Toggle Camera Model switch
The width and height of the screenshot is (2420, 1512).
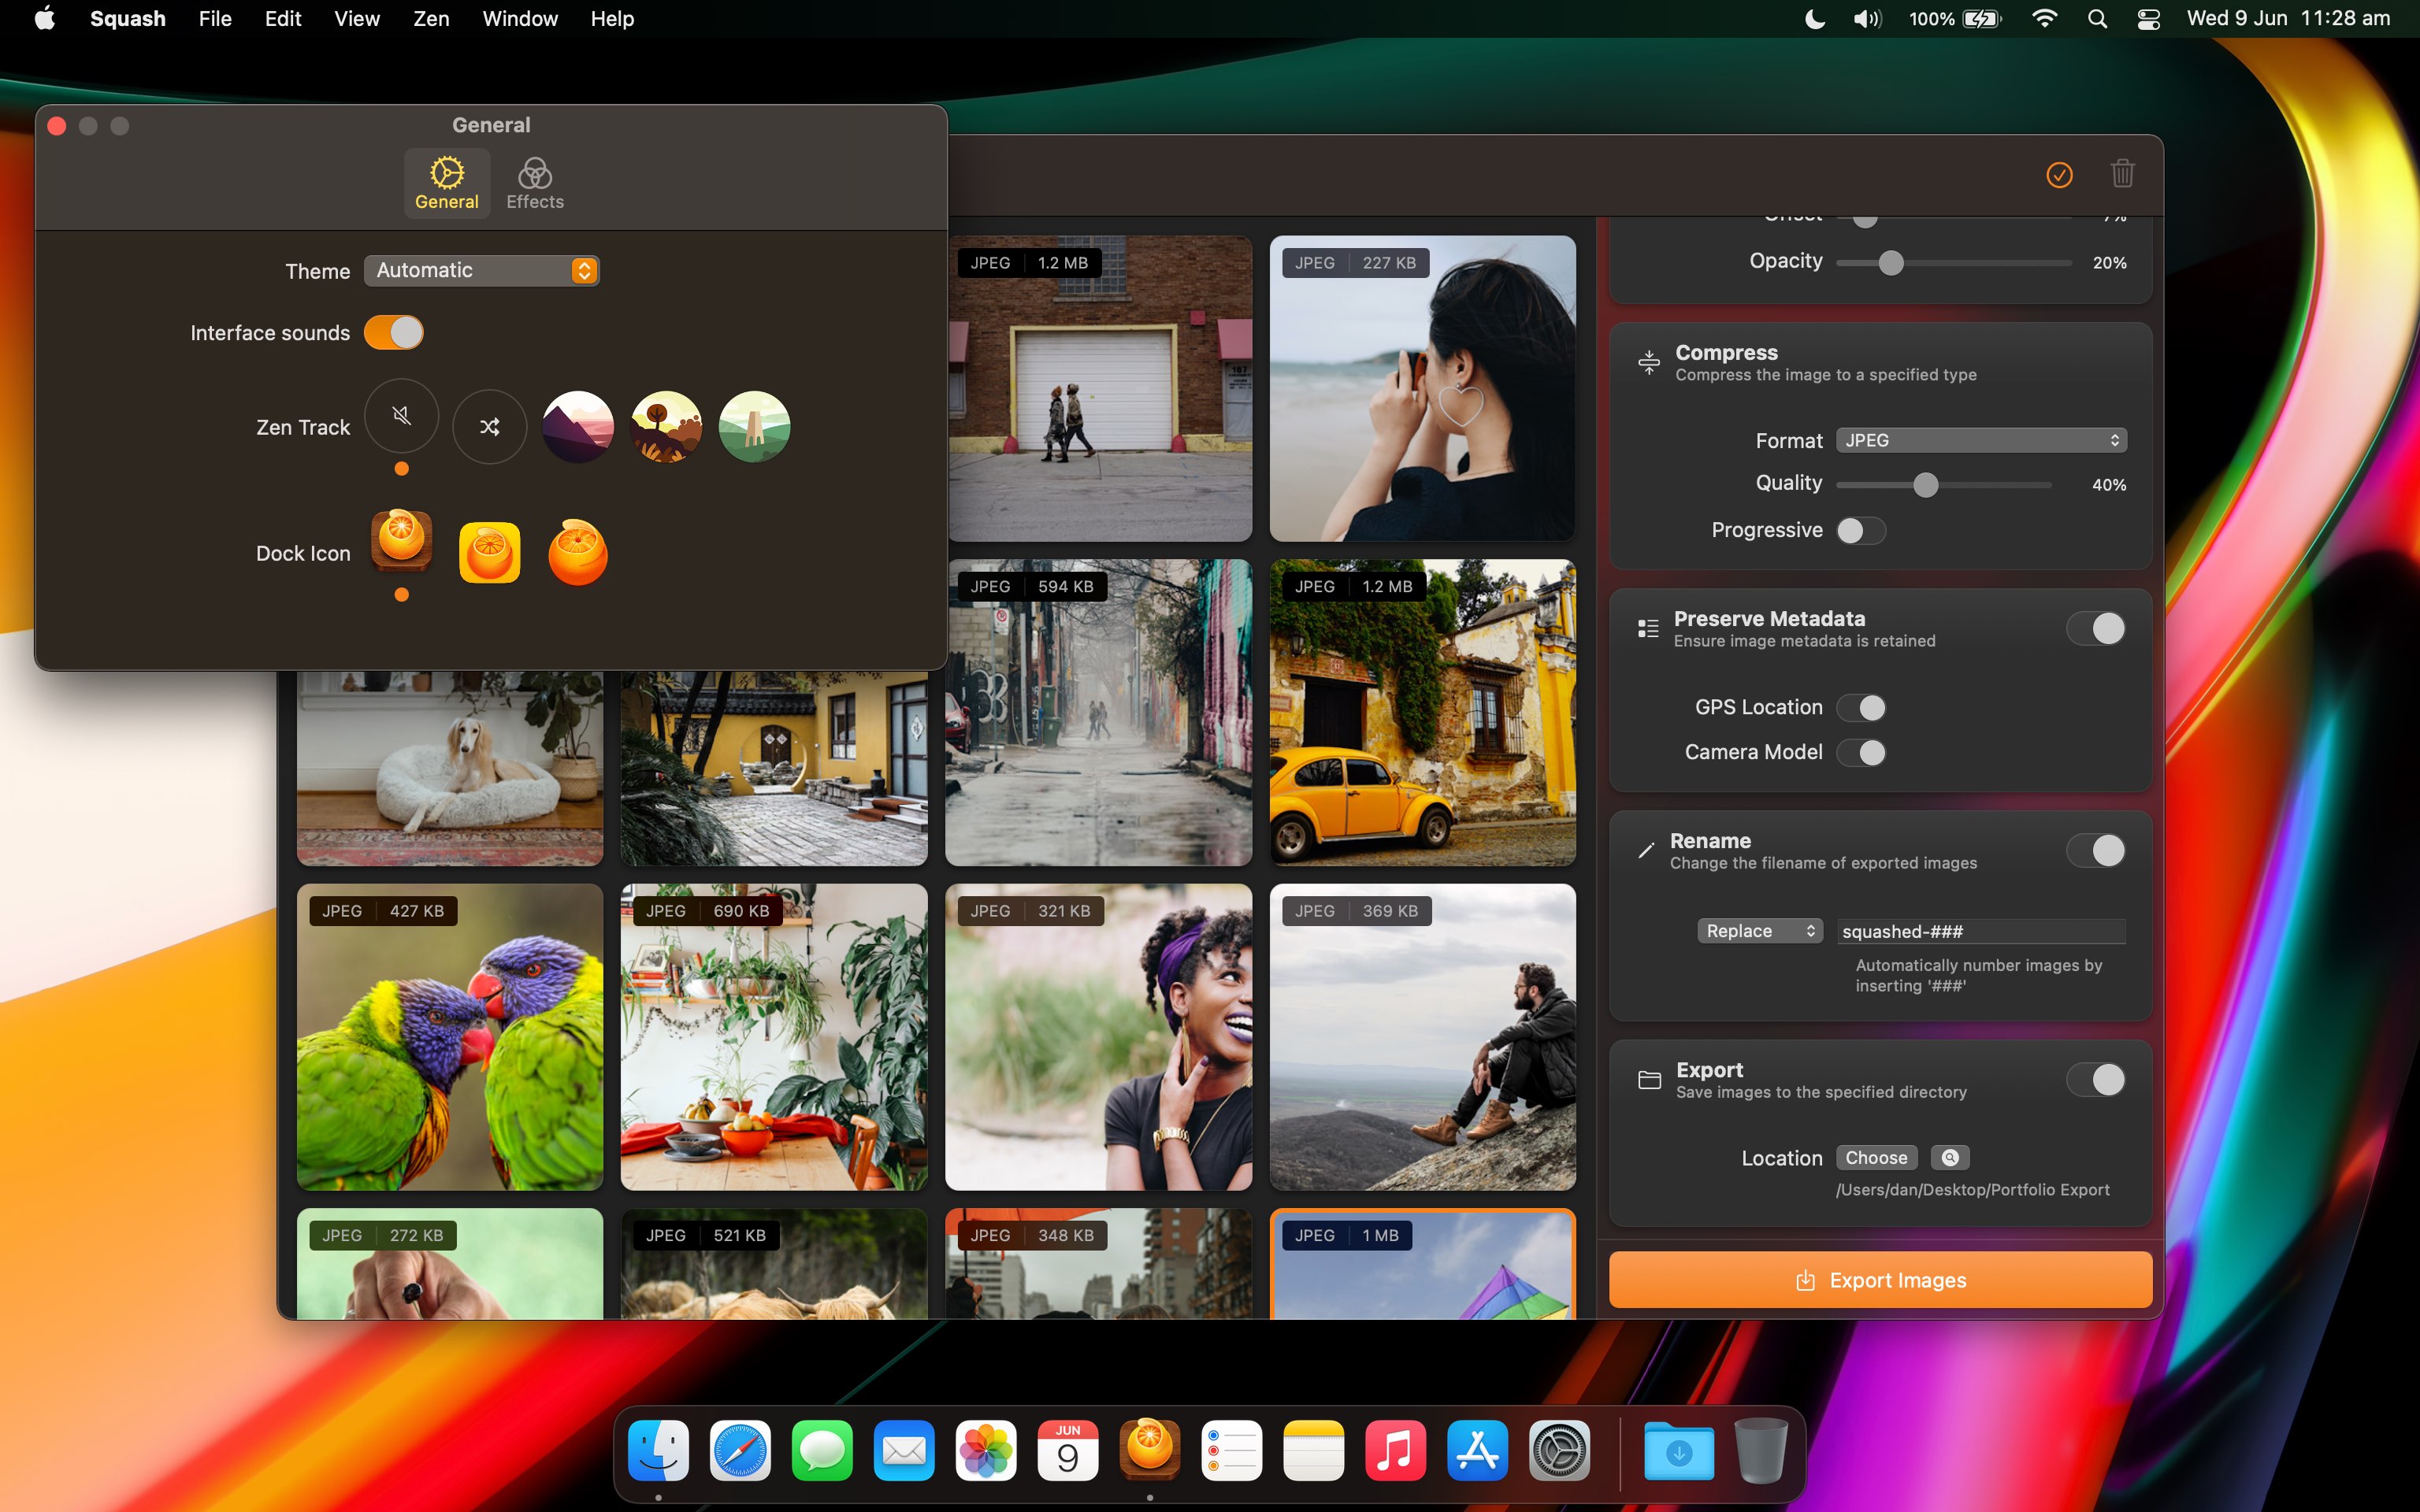(1861, 752)
